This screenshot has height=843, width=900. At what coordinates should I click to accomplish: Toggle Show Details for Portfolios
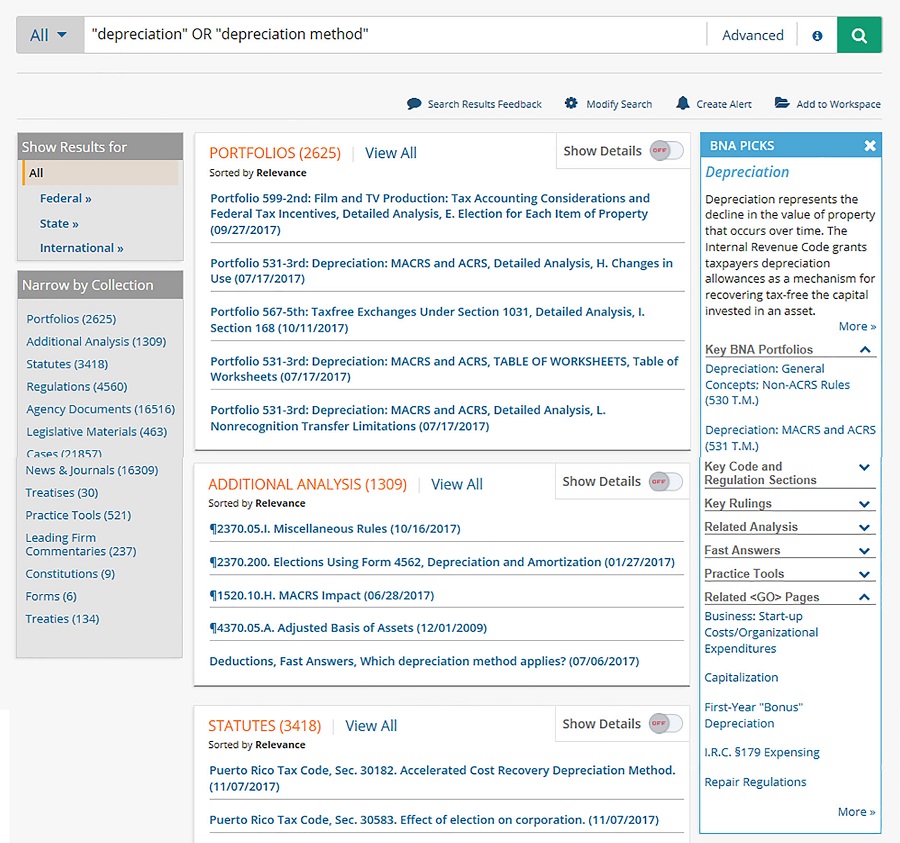coord(667,151)
